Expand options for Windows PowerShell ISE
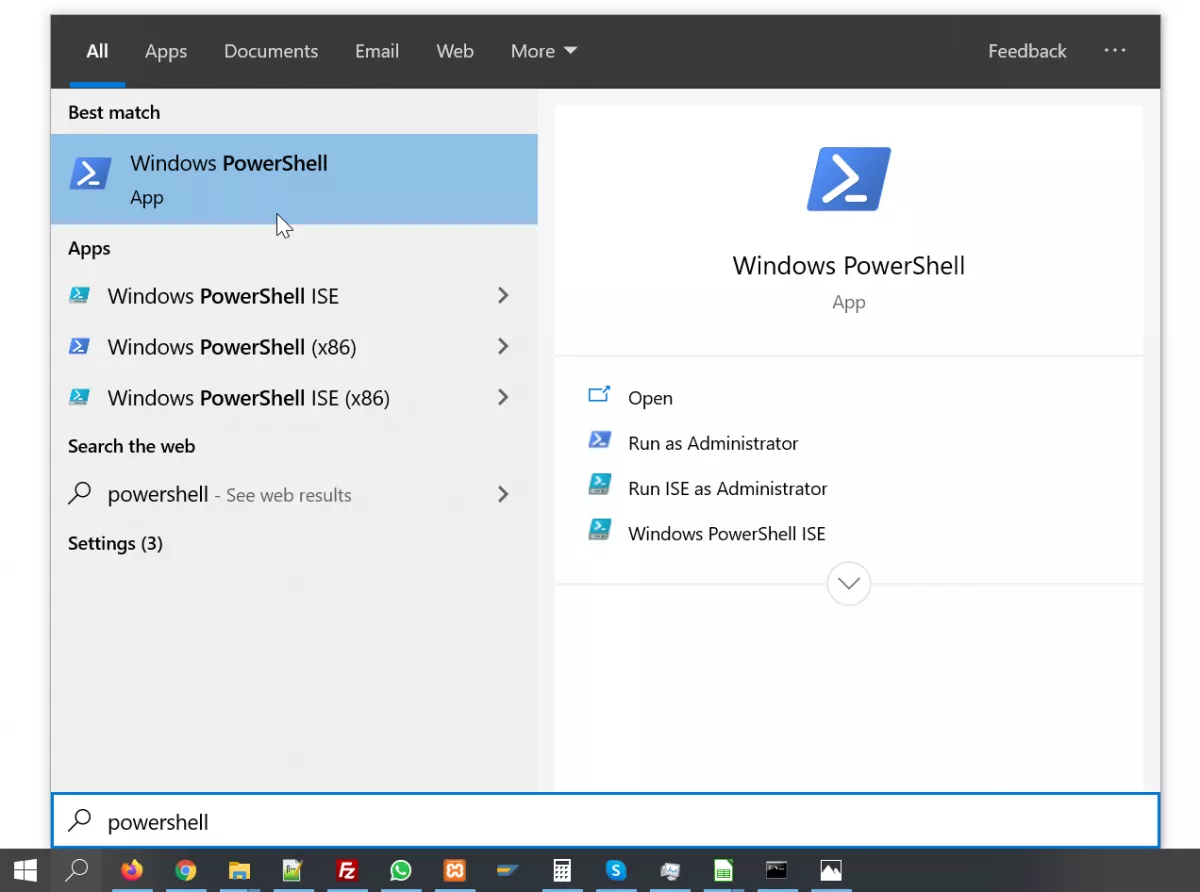Viewport: 1200px width, 892px height. (x=503, y=296)
